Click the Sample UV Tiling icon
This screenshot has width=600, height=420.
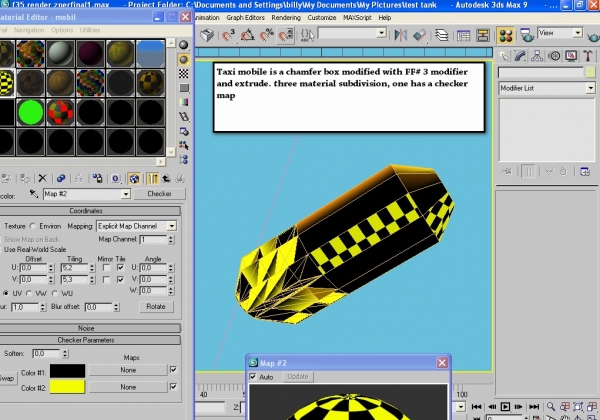(184, 88)
